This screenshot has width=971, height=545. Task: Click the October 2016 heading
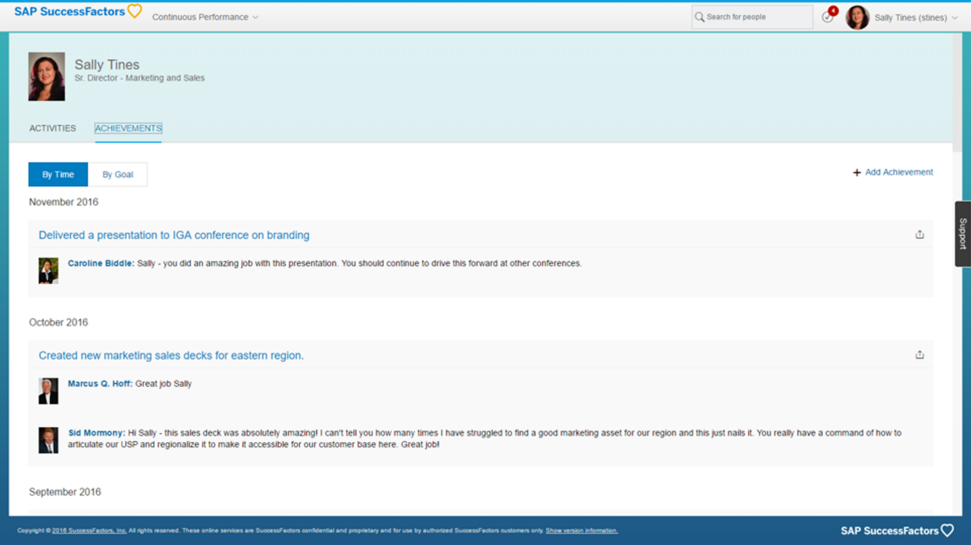tap(58, 323)
